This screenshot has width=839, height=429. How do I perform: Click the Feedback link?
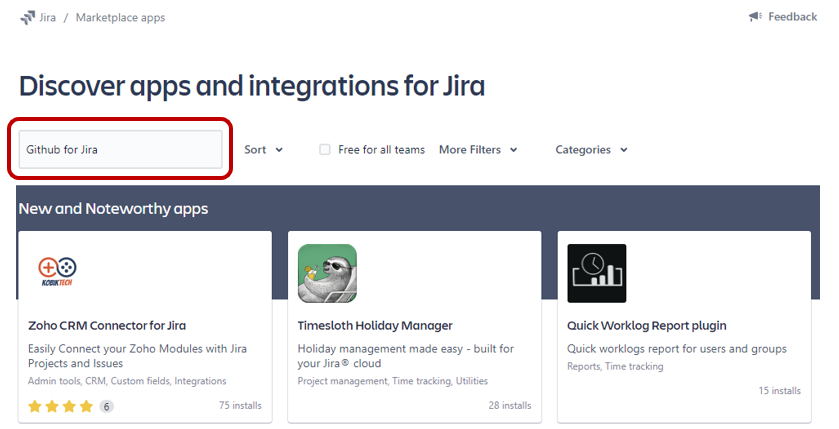pyautogui.click(x=792, y=17)
